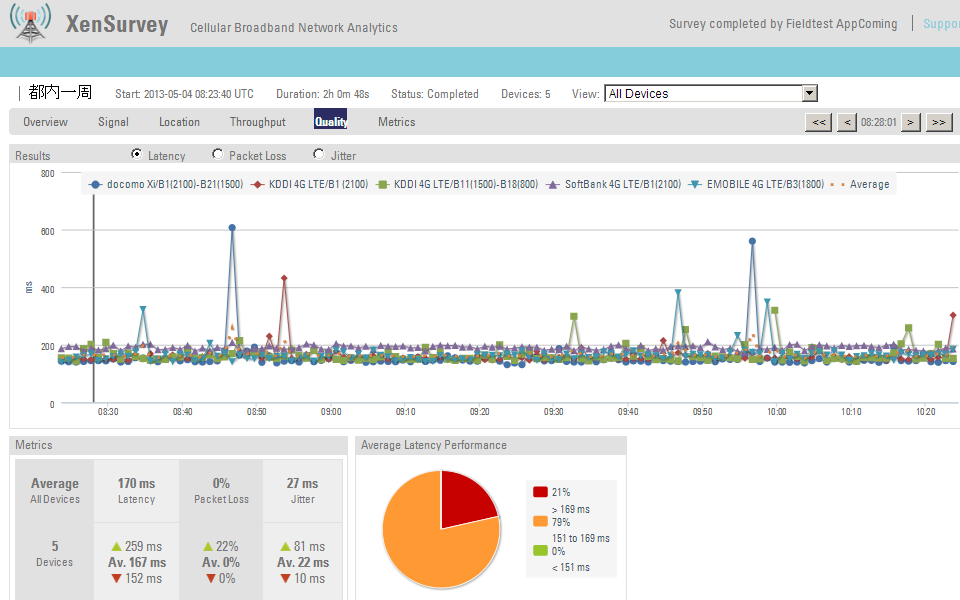Image resolution: width=960 pixels, height=600 pixels.
Task: Open the Metrics tab
Action: 397,122
